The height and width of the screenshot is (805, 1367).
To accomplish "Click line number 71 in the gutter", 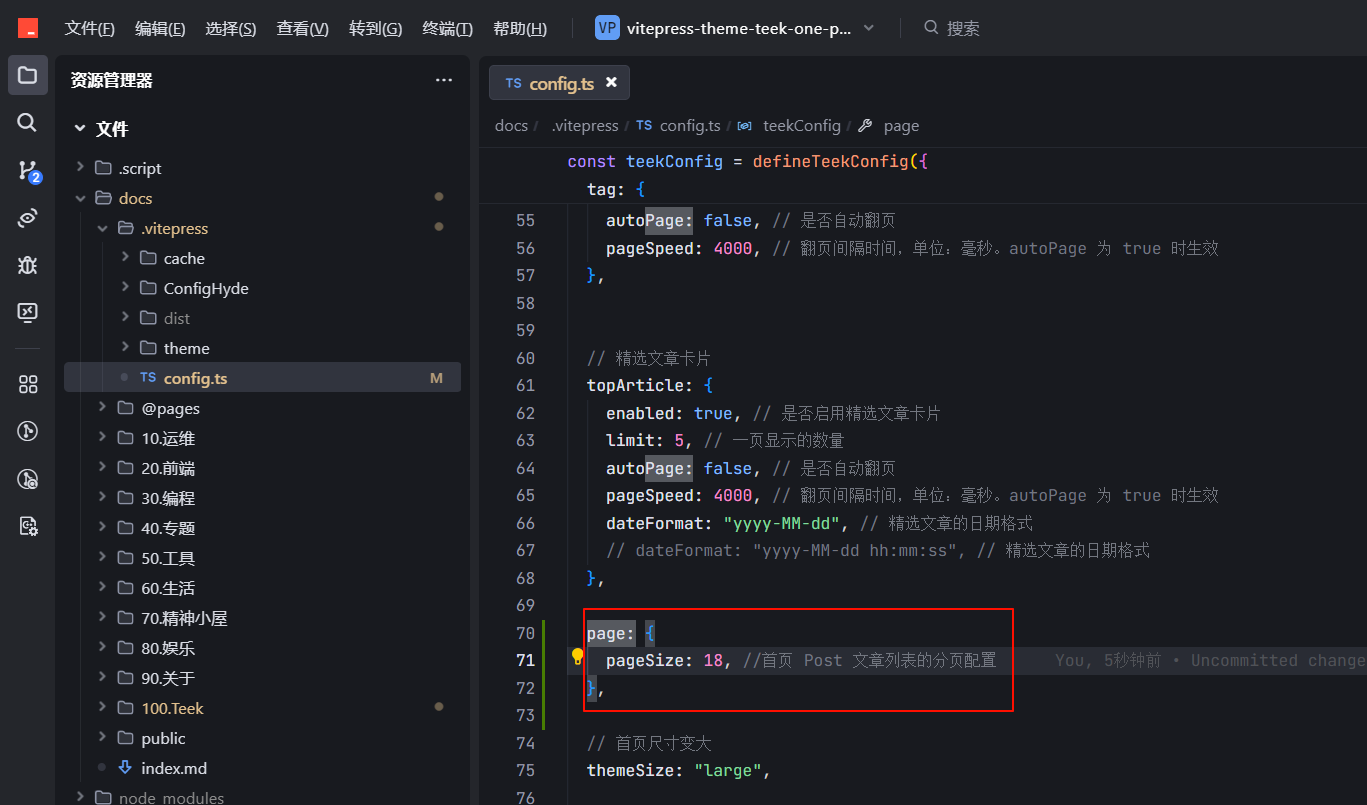I will point(525,660).
